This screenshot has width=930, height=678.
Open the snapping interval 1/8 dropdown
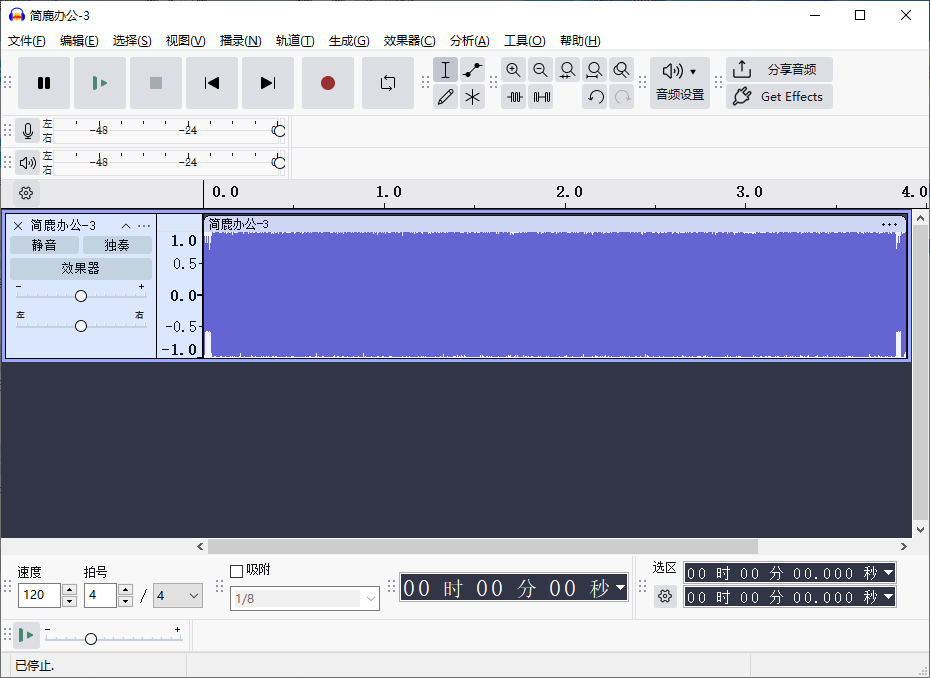305,598
